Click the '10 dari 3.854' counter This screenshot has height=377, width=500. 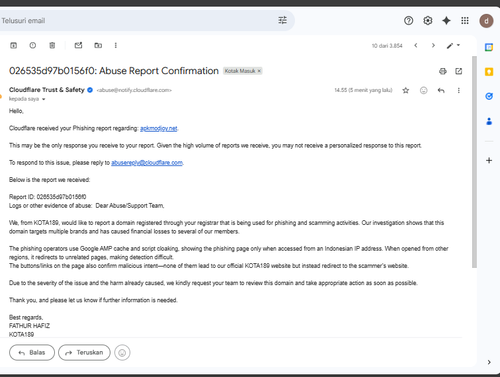387,46
